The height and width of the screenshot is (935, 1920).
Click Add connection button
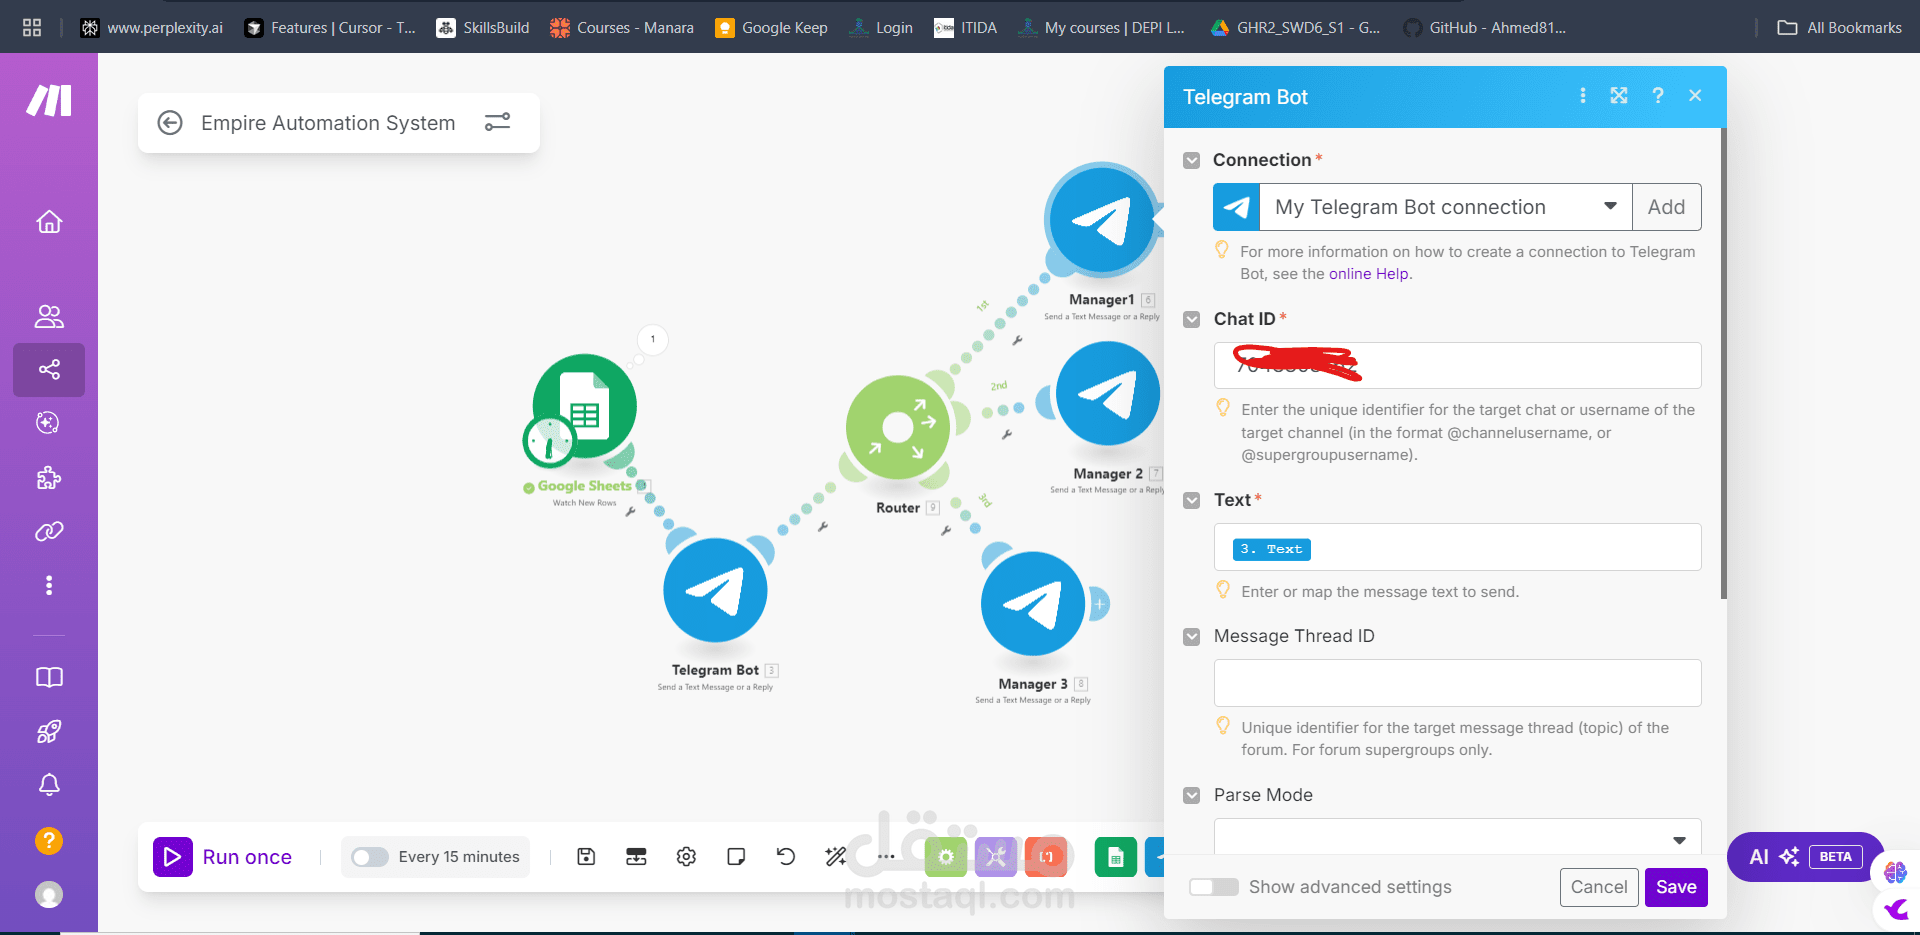click(1666, 207)
